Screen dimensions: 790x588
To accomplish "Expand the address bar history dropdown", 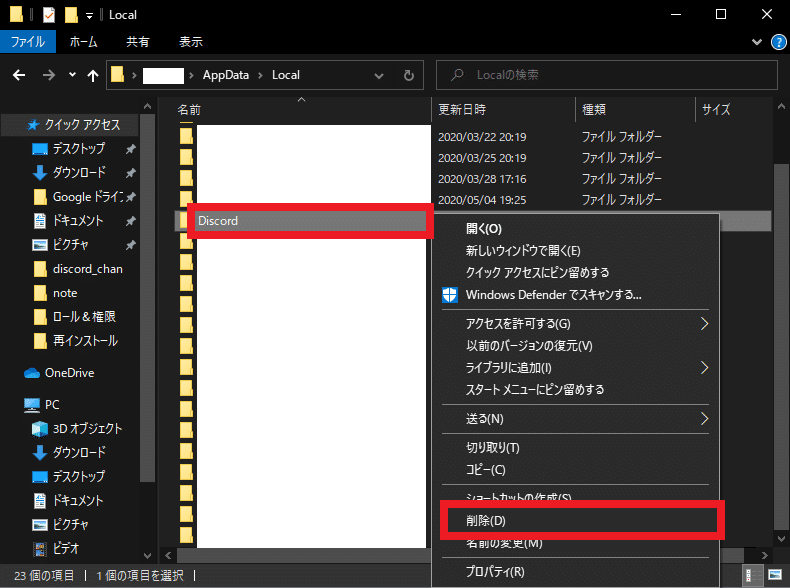I will [379, 76].
